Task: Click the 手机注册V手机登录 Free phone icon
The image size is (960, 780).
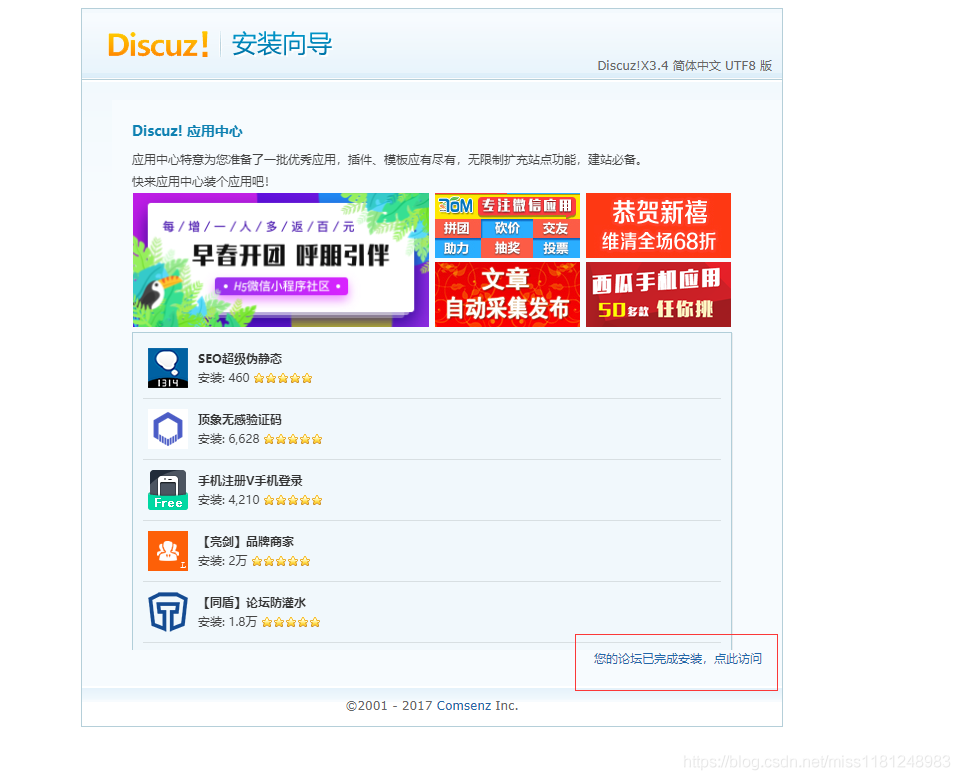Action: click(168, 490)
